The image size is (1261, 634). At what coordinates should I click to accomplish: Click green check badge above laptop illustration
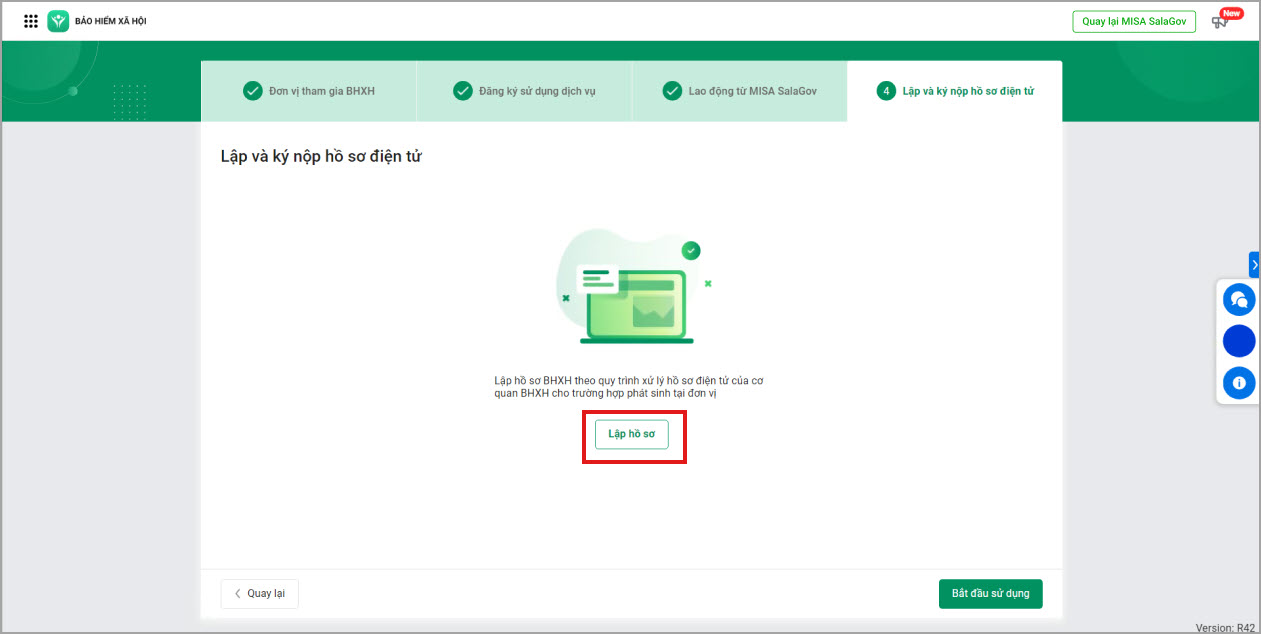coord(691,250)
